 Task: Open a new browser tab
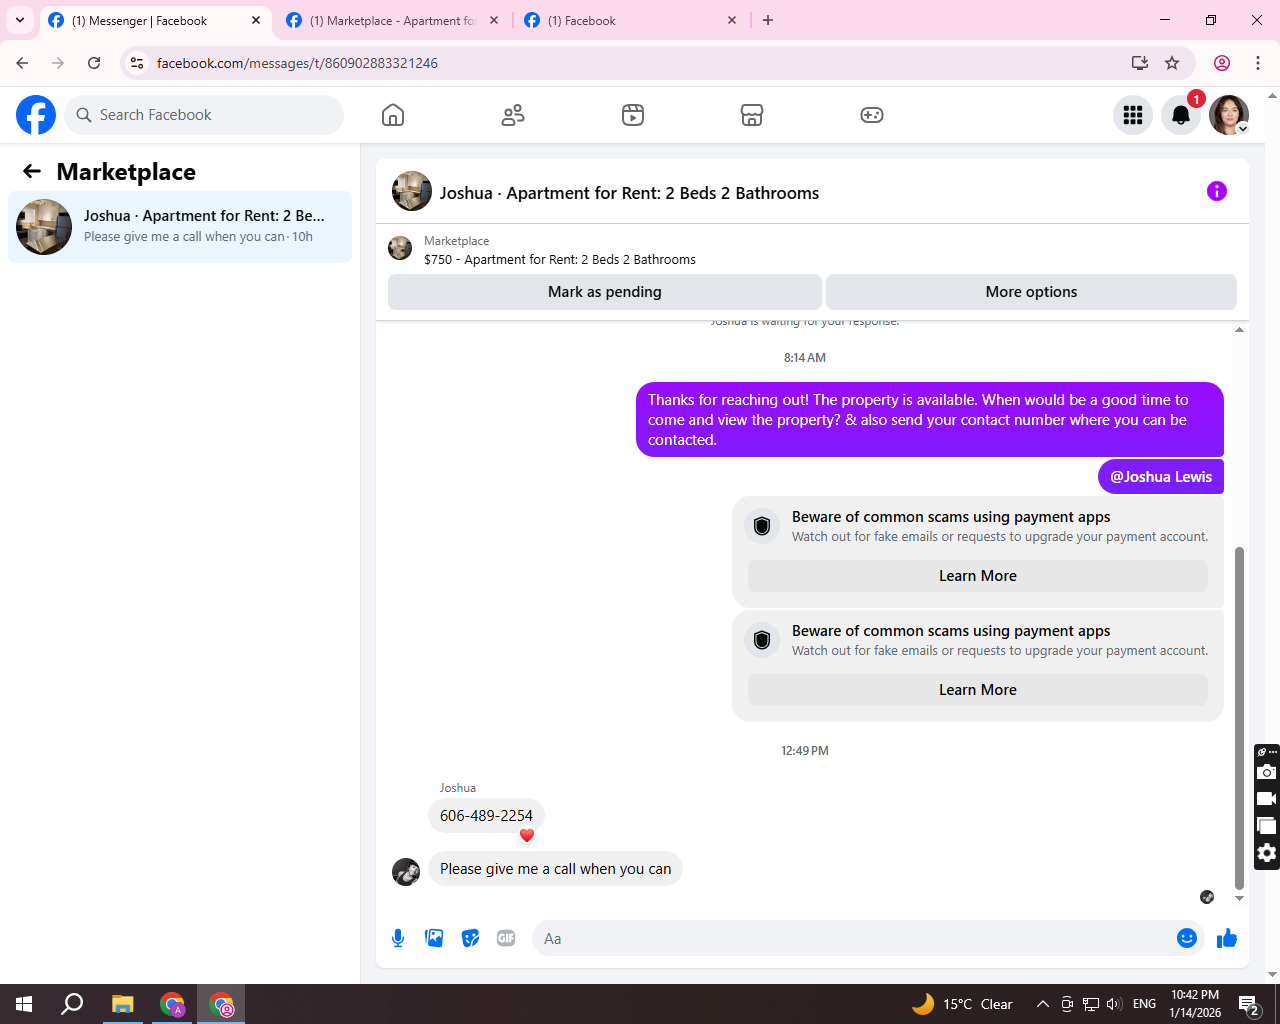click(x=768, y=20)
